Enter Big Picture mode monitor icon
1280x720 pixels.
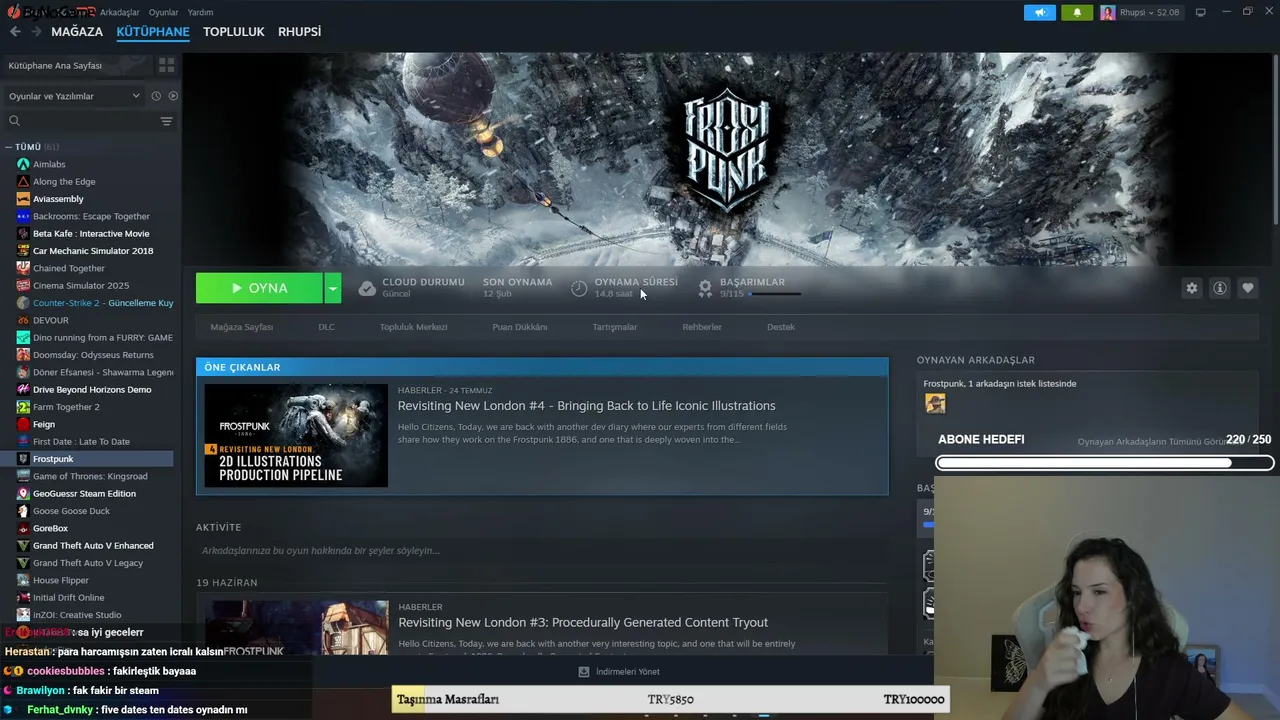click(x=1200, y=12)
